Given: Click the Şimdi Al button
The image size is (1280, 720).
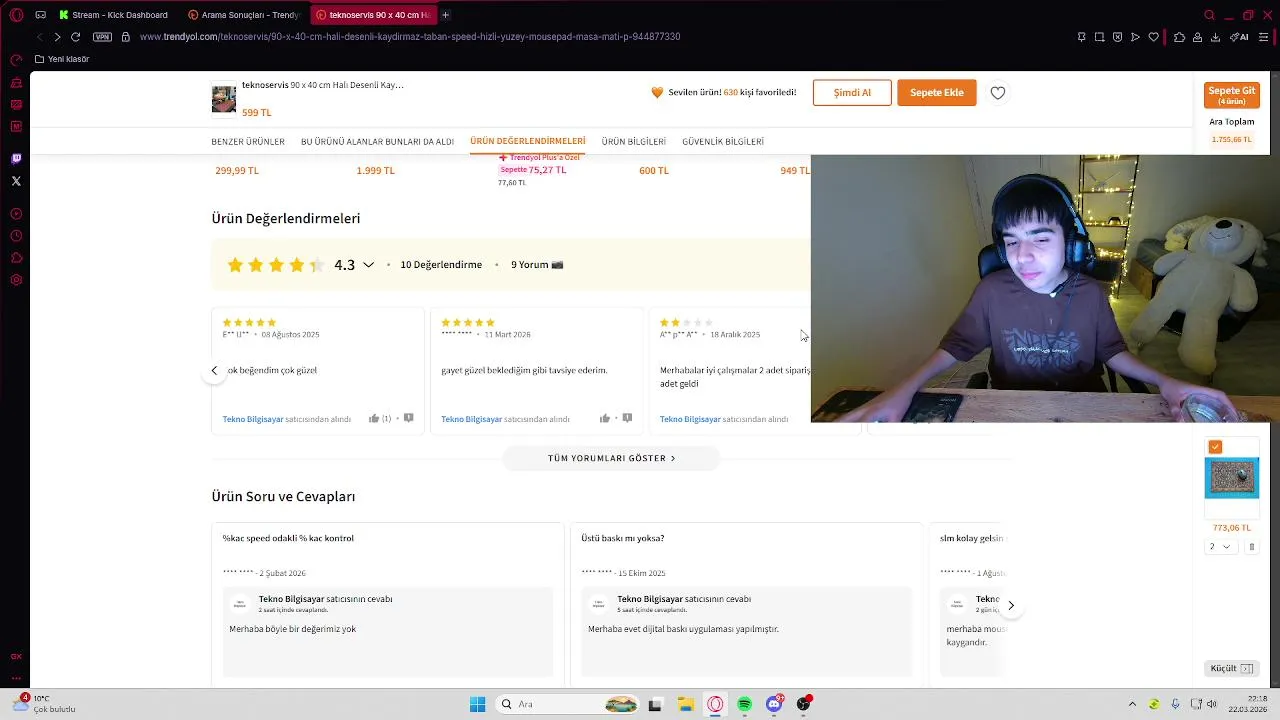Looking at the screenshot, I should coord(852,92).
